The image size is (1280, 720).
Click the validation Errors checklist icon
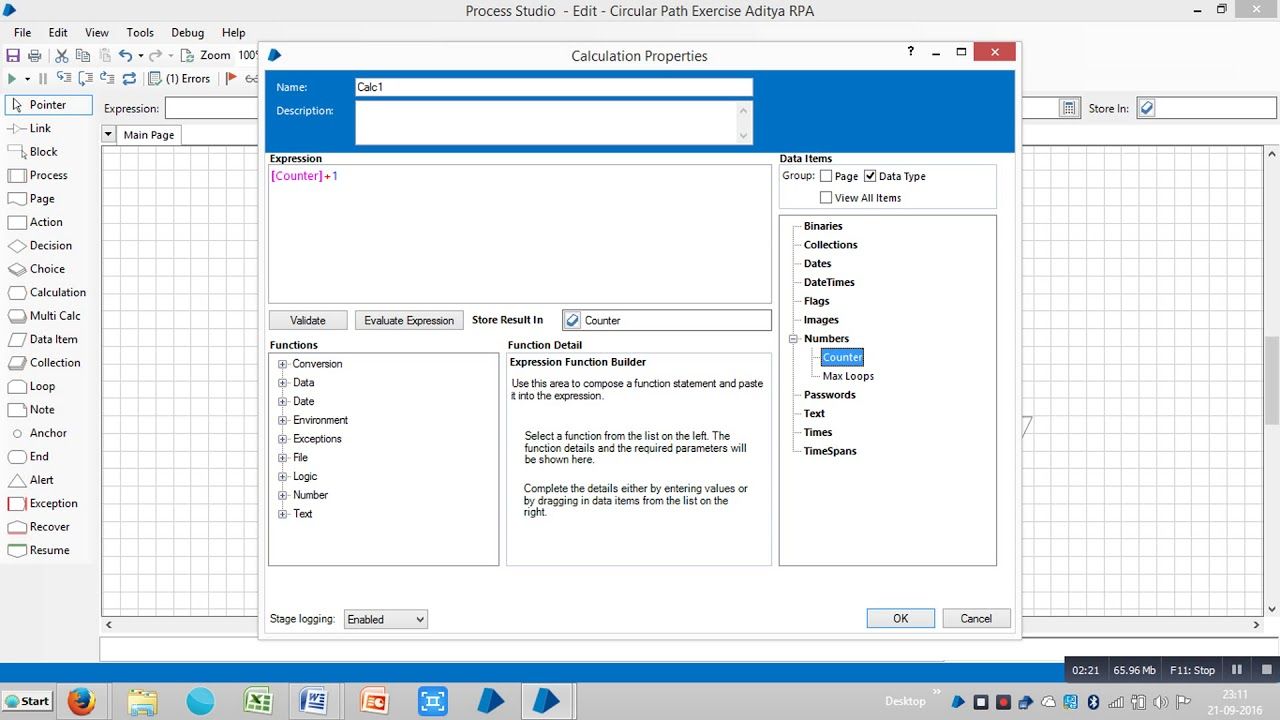[x=155, y=79]
